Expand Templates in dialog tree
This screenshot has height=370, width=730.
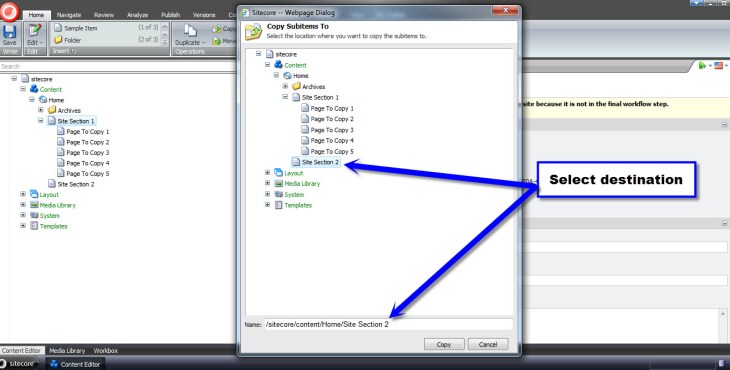tap(268, 205)
